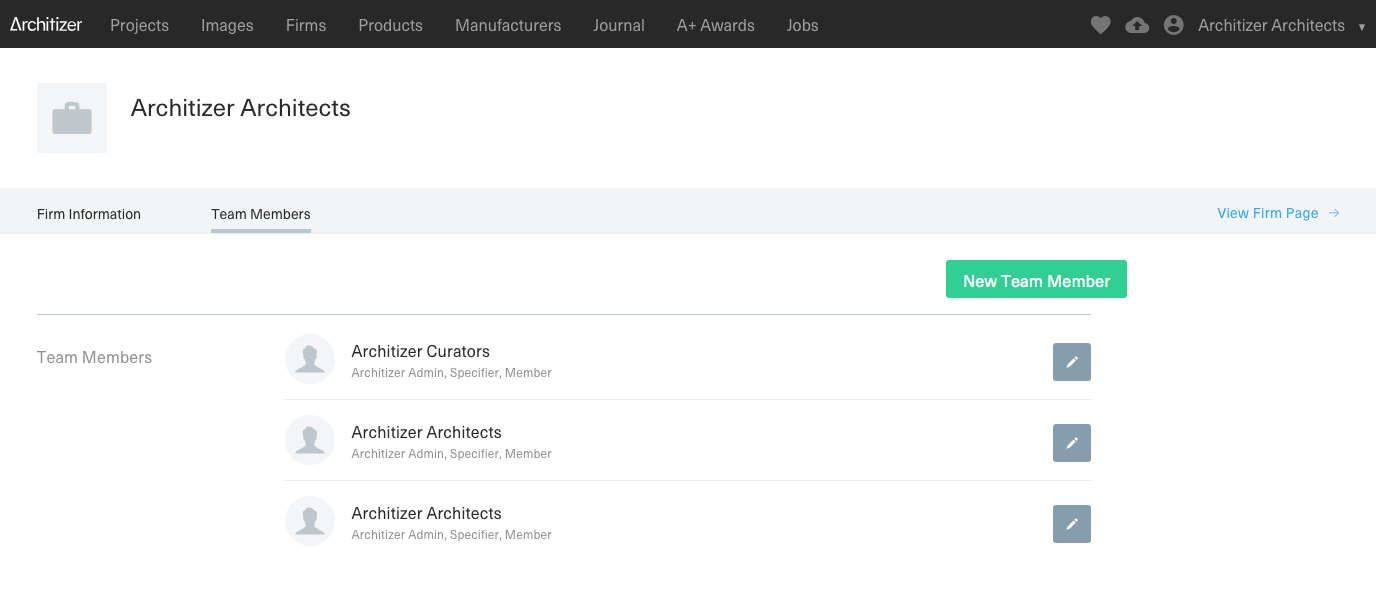Screen dimensions: 1376x589
Task: Go to Firms in the navigation
Action: [x=306, y=25]
